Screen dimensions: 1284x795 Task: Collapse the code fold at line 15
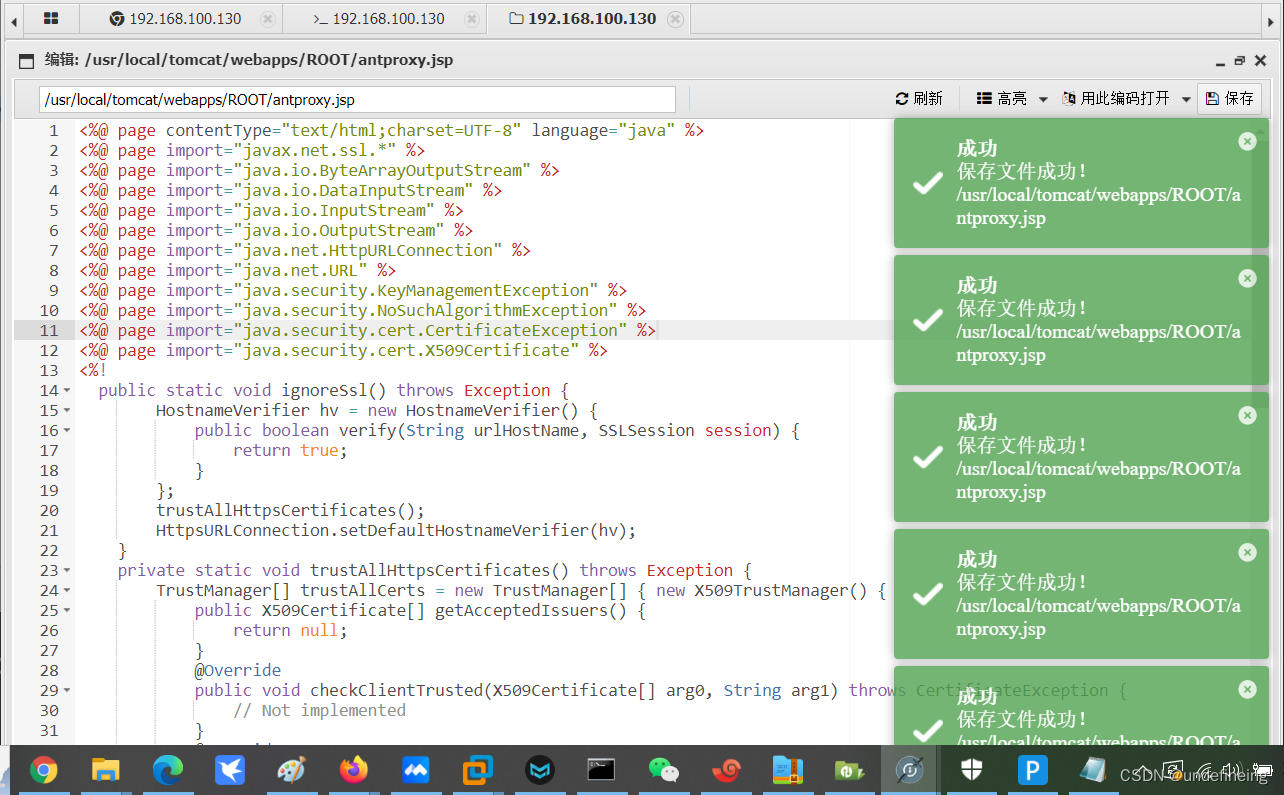pos(67,410)
